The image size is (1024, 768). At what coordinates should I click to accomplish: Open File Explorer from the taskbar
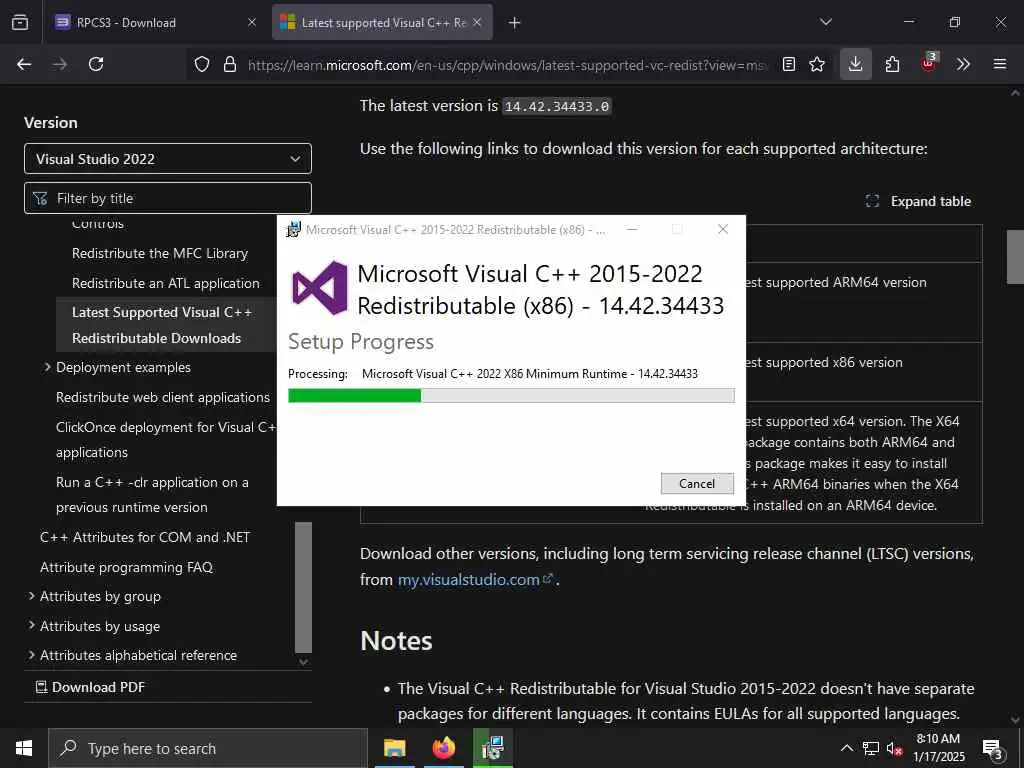pyautogui.click(x=394, y=748)
